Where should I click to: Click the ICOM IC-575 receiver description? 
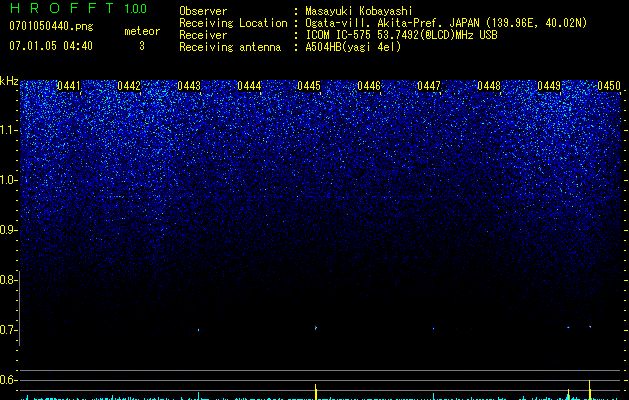(401, 35)
